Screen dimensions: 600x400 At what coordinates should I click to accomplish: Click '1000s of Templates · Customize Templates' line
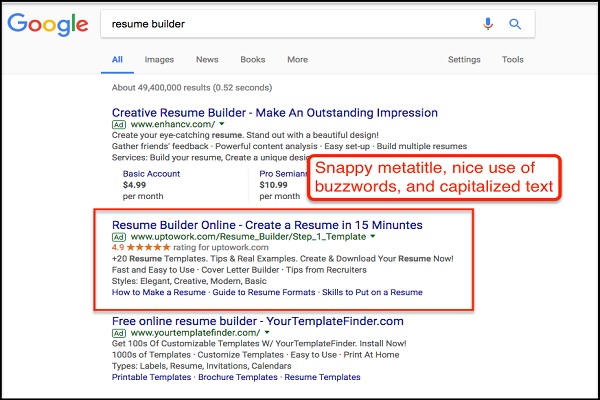(256, 355)
